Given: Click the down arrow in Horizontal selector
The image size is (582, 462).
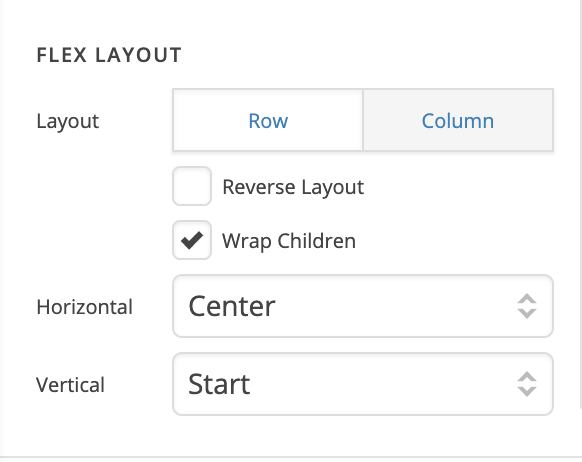Looking at the screenshot, I should pyautogui.click(x=527, y=313).
